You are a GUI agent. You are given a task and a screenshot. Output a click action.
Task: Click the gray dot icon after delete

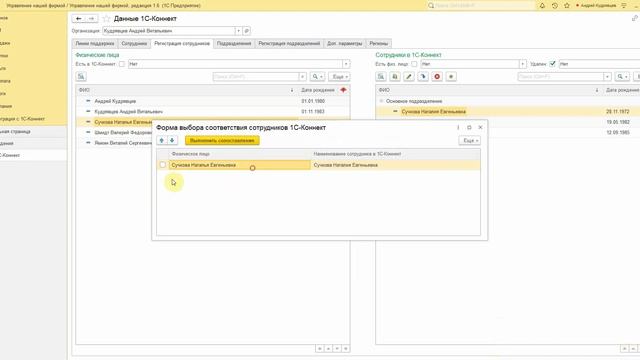pyautogui.click(x=451, y=77)
